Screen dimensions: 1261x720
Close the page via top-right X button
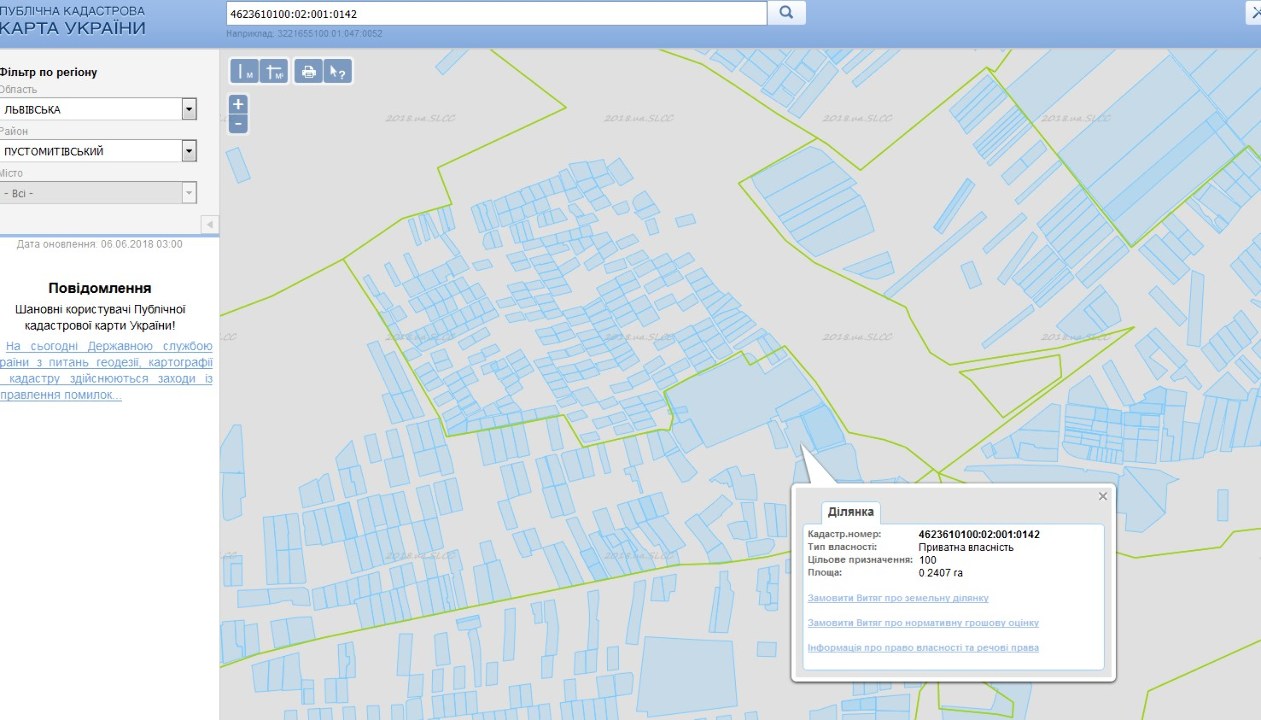click(x=1253, y=12)
